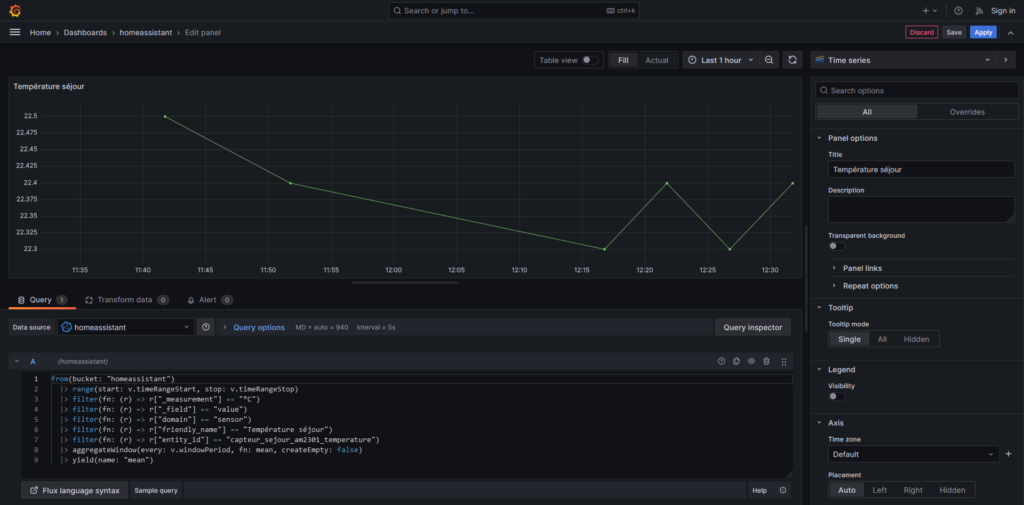The image size is (1024, 505).
Task: Set axis placement to Auto
Action: [846, 490]
